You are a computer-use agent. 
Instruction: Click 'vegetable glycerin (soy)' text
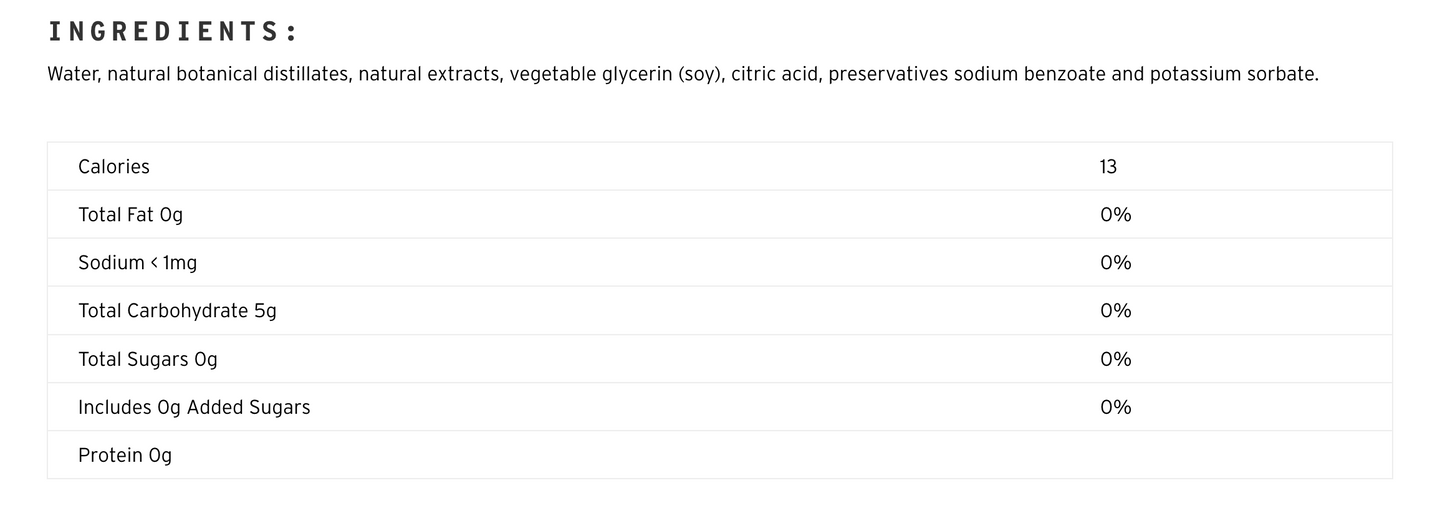click(616, 74)
